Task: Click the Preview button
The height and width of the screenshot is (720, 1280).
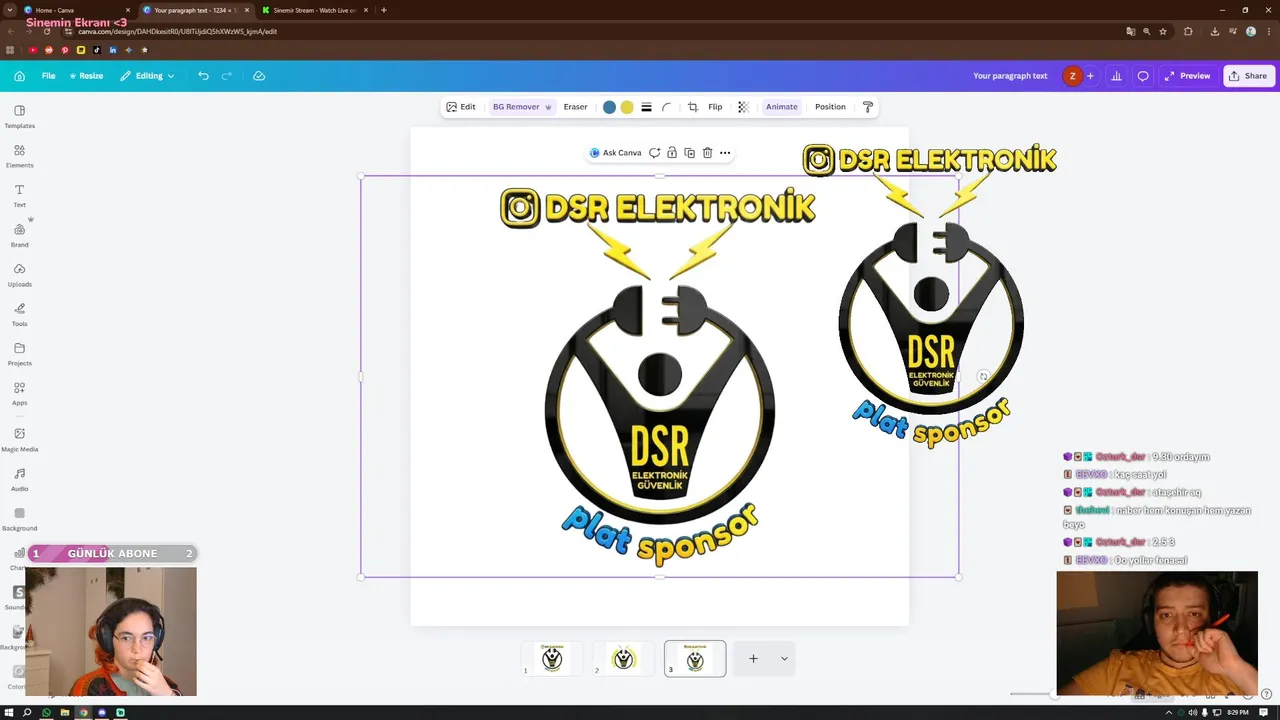Action: coord(1187,76)
